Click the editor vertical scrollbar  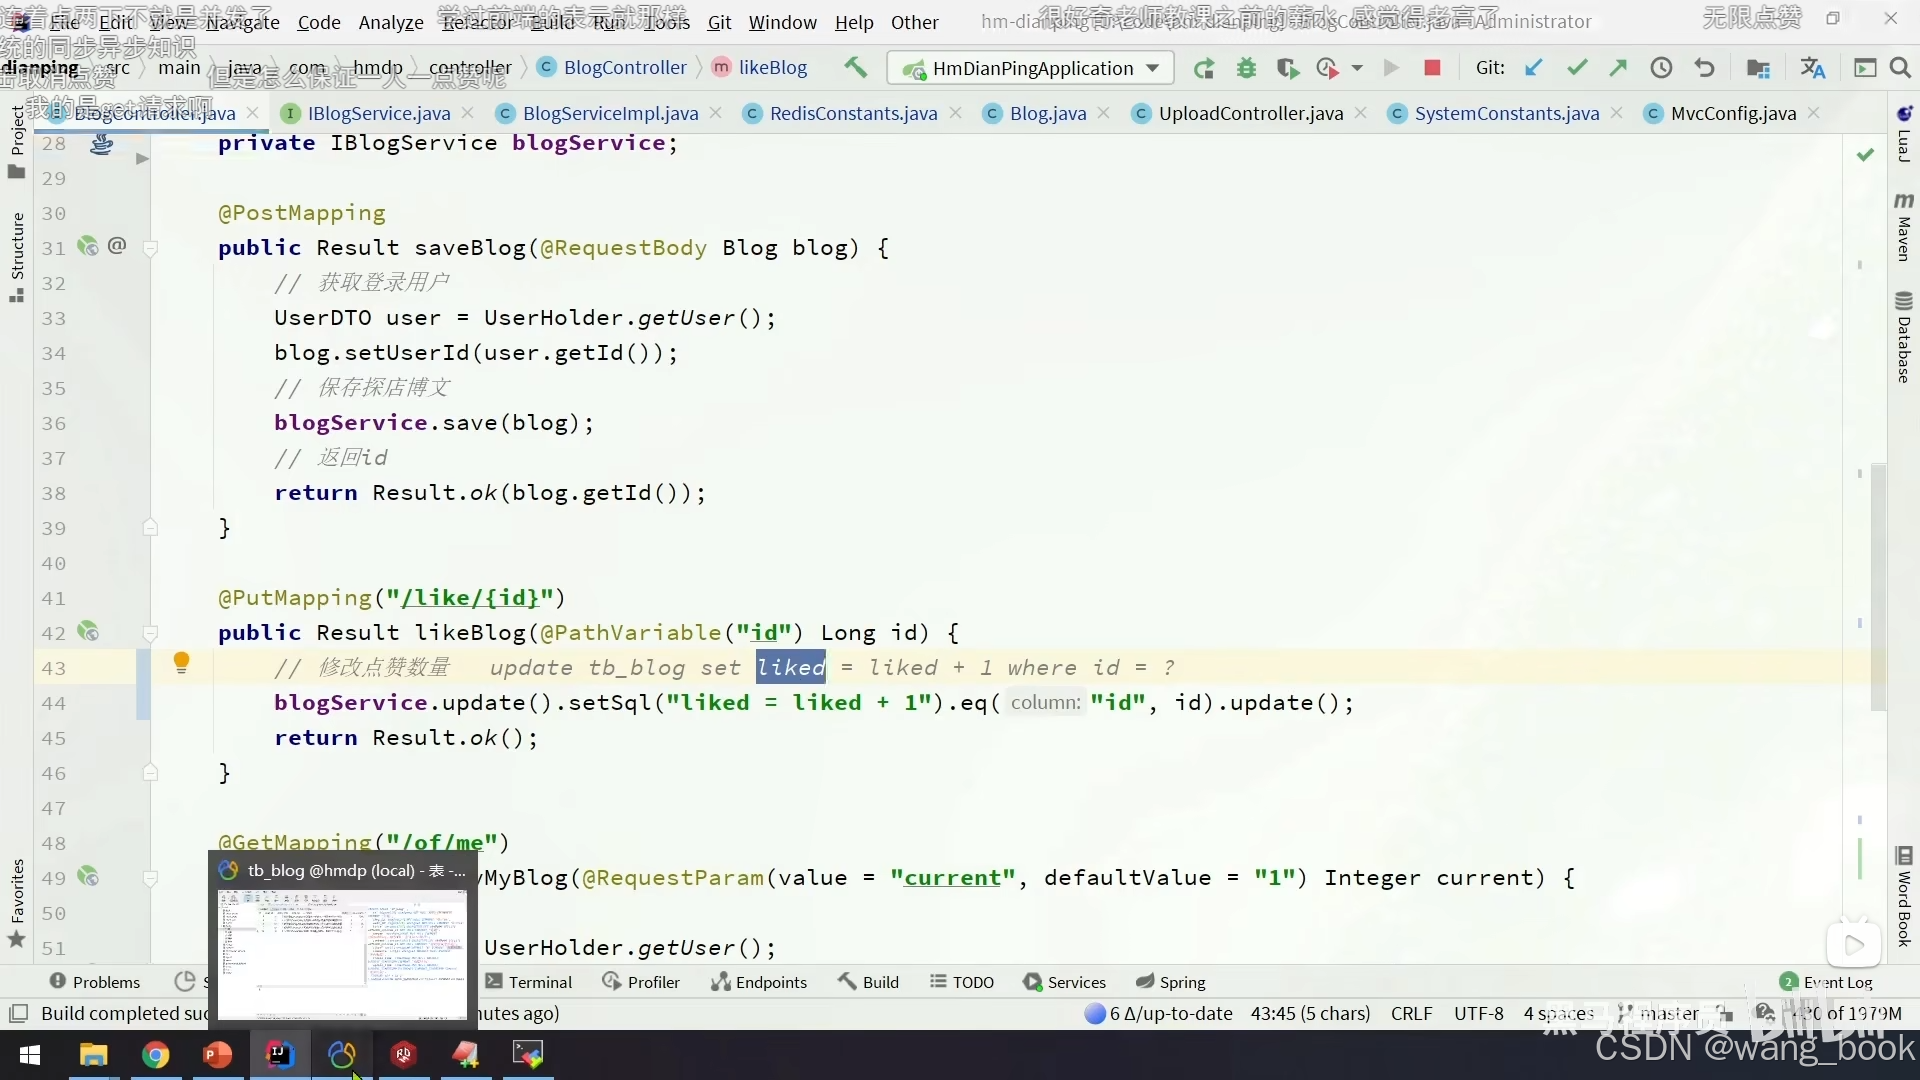click(x=1878, y=587)
